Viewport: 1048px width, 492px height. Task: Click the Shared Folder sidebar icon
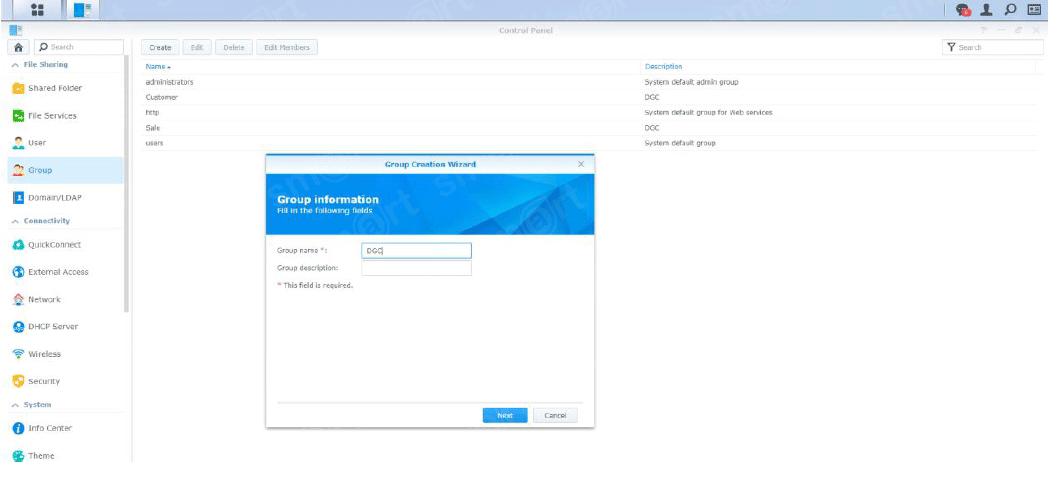(19, 88)
